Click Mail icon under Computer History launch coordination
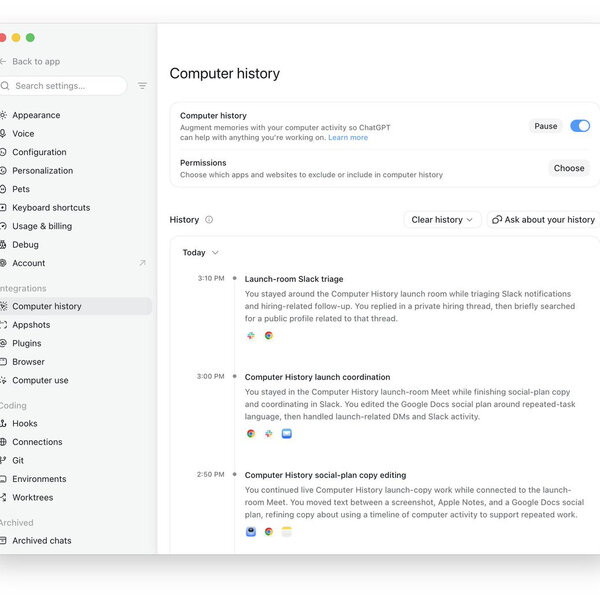 coord(287,434)
